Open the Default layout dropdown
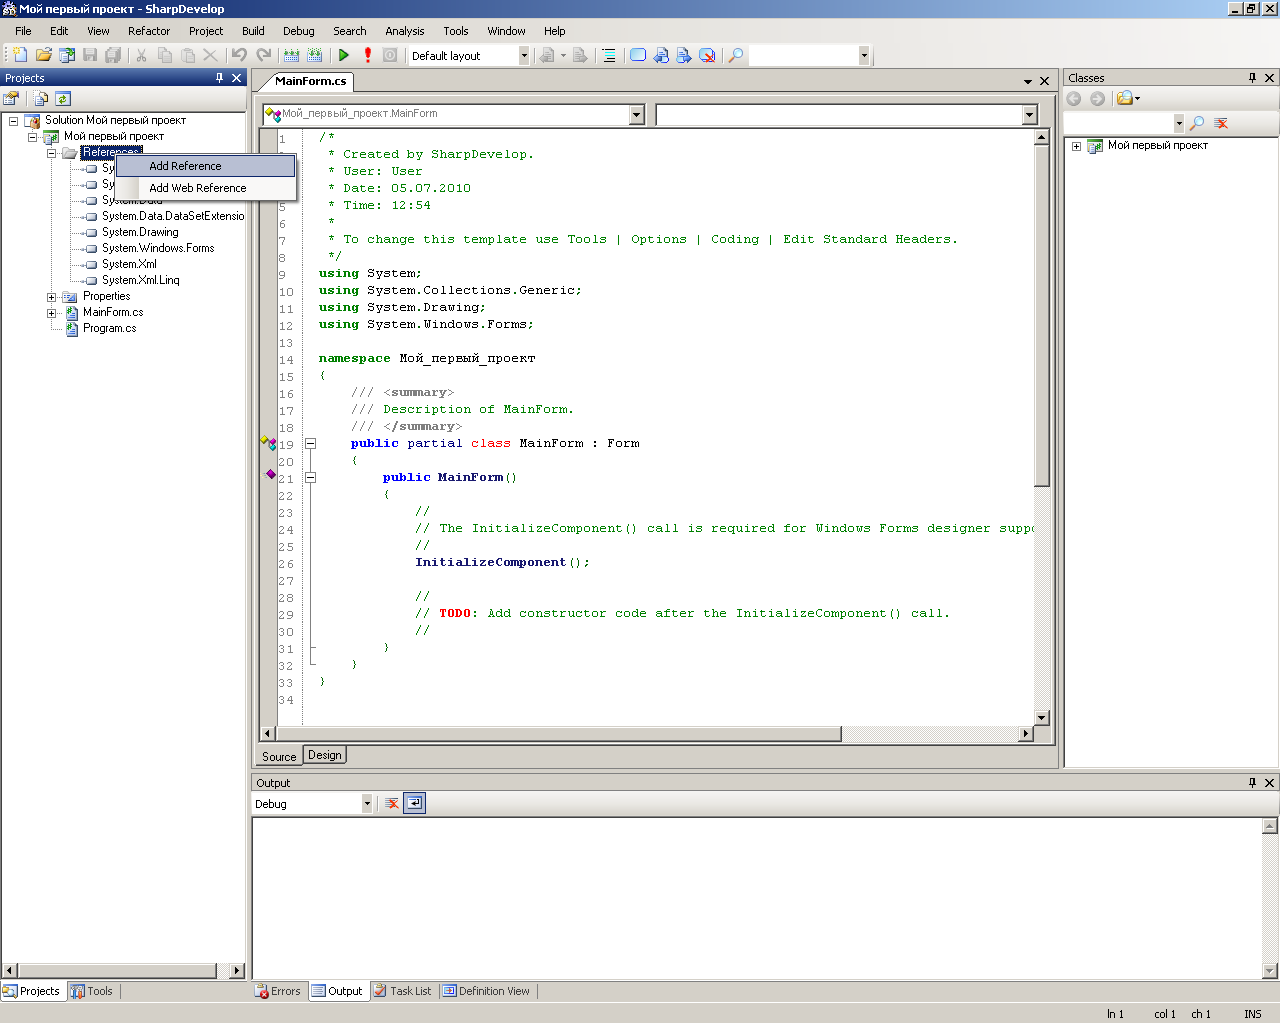 click(524, 56)
